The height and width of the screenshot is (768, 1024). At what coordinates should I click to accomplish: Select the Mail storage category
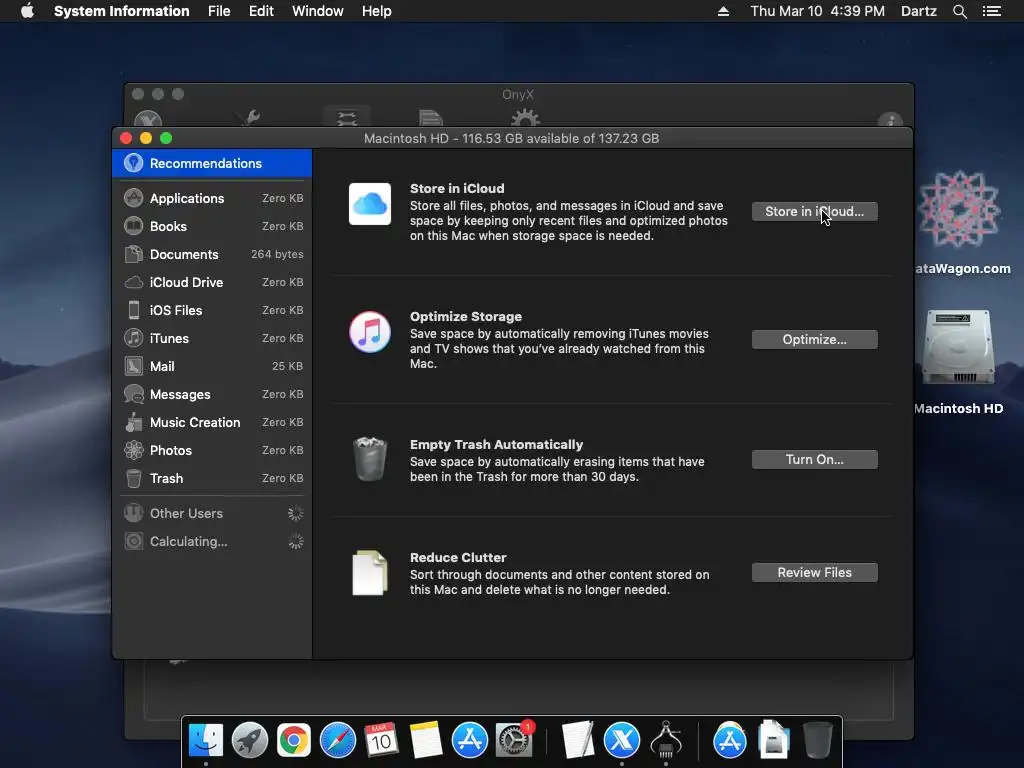[x=212, y=366]
